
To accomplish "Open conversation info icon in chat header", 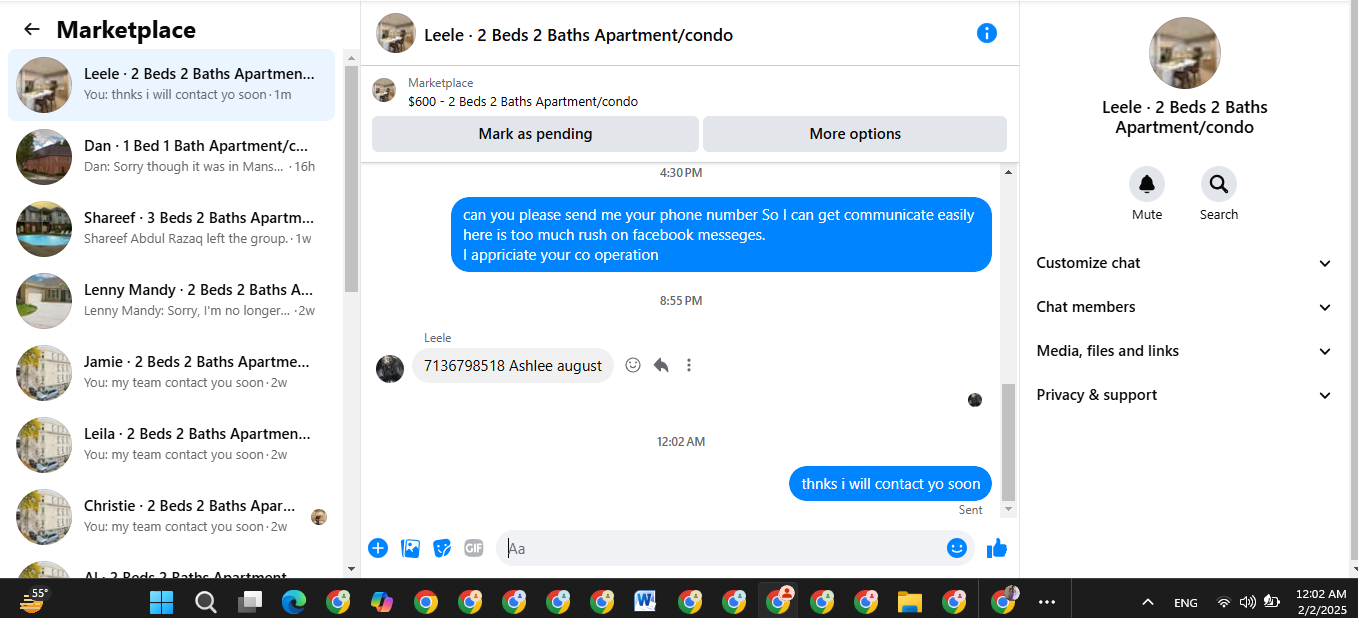I will [986, 34].
